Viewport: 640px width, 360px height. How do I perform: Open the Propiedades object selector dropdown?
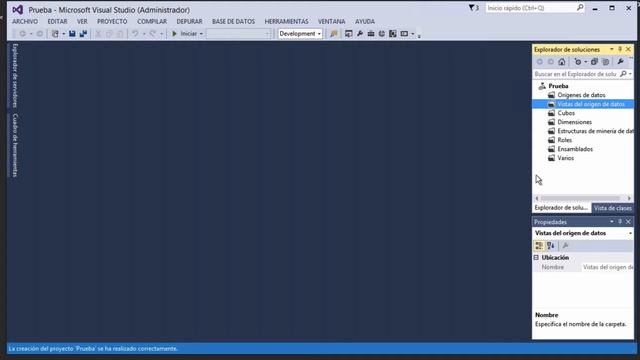[630, 233]
